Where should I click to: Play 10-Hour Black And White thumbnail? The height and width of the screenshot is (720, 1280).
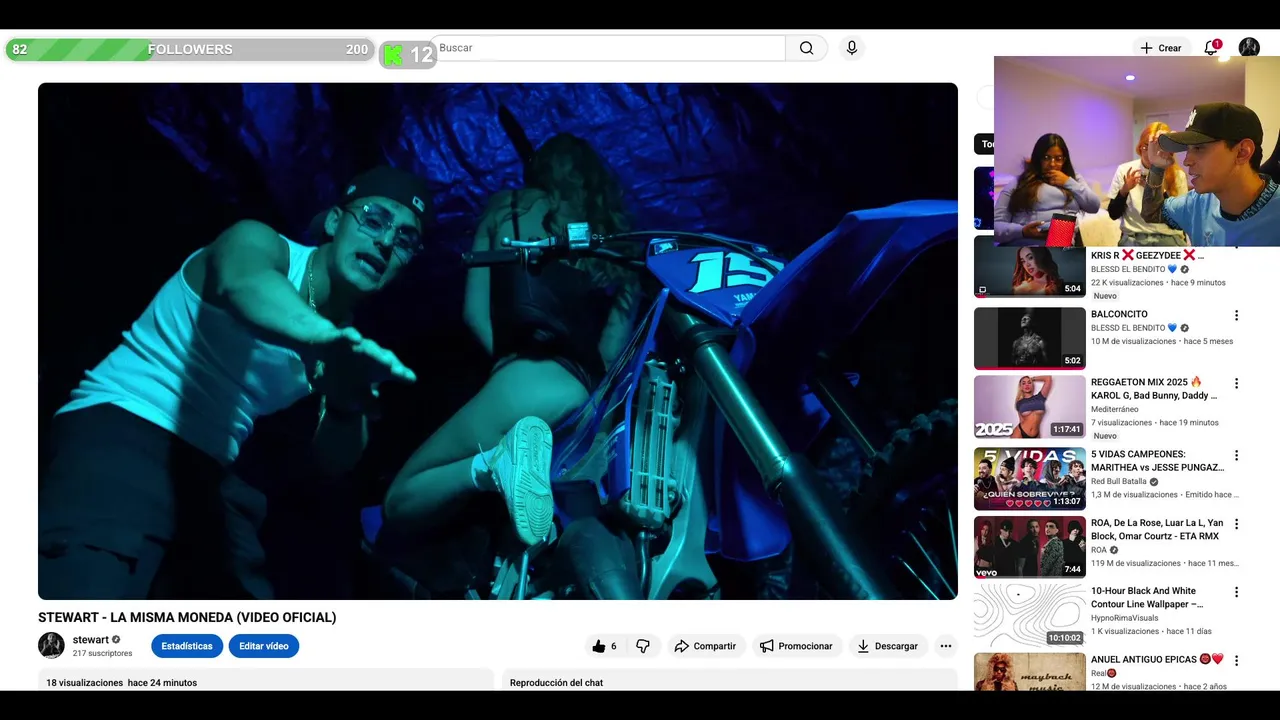[x=1030, y=615]
